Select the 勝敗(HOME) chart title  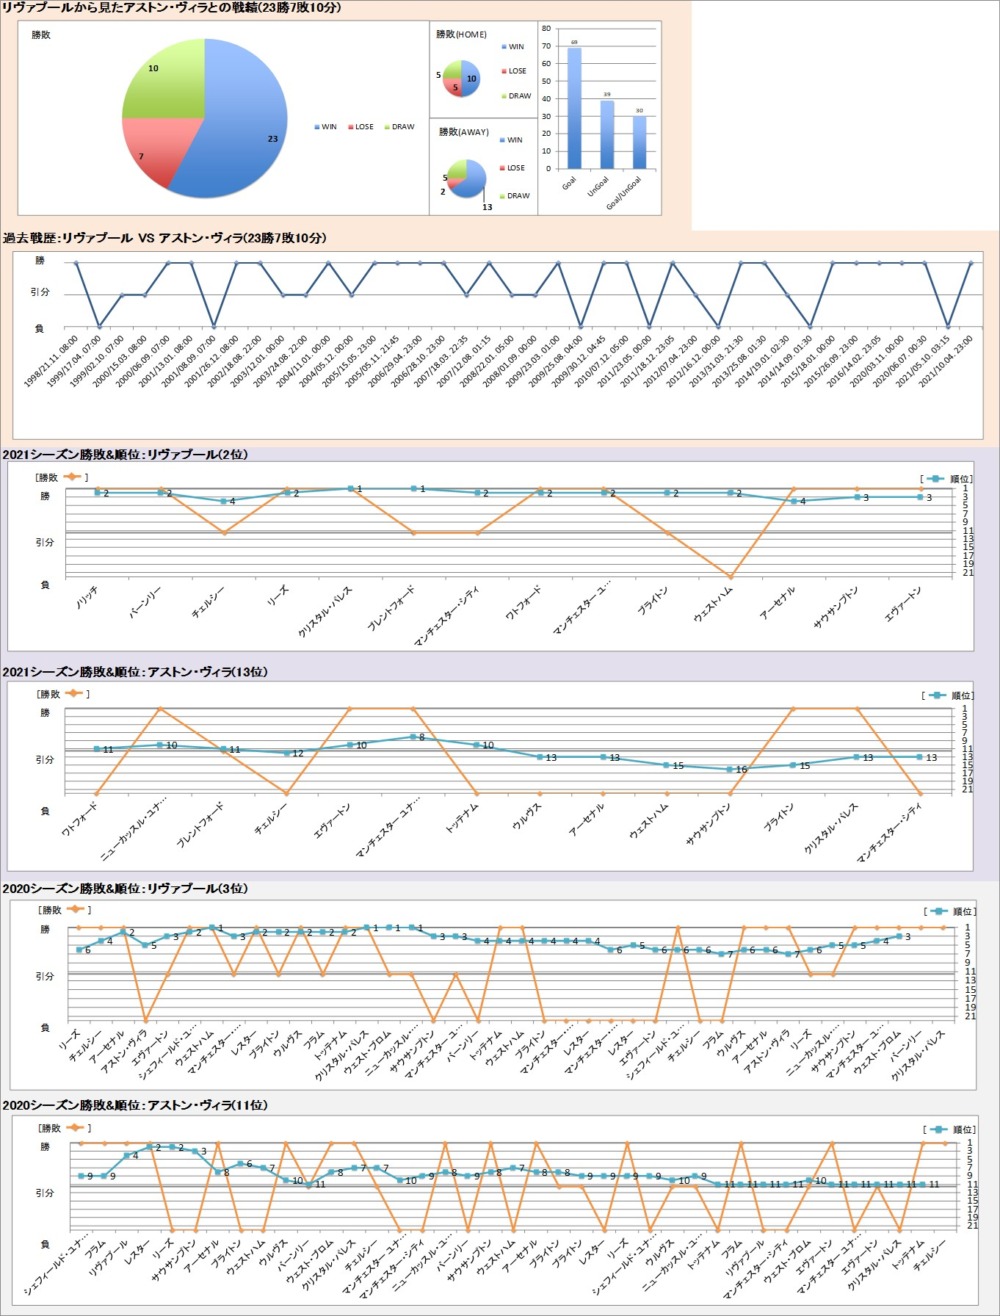pos(461,34)
